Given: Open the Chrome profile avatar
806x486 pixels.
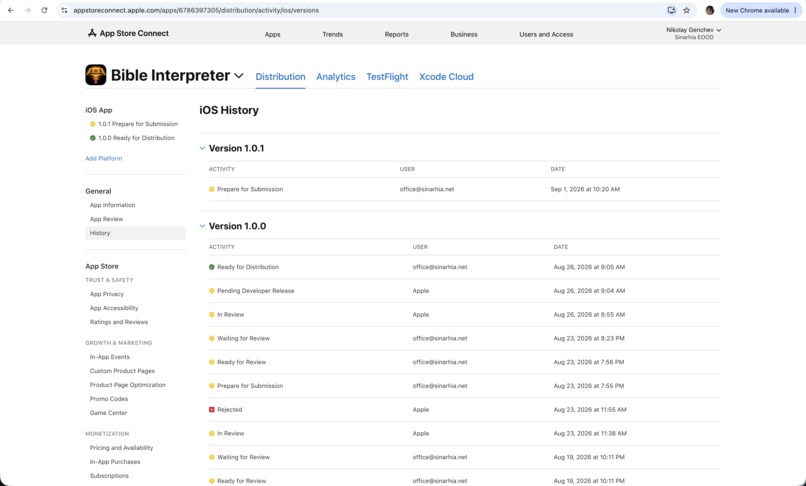Looking at the screenshot, I should tap(710, 10).
